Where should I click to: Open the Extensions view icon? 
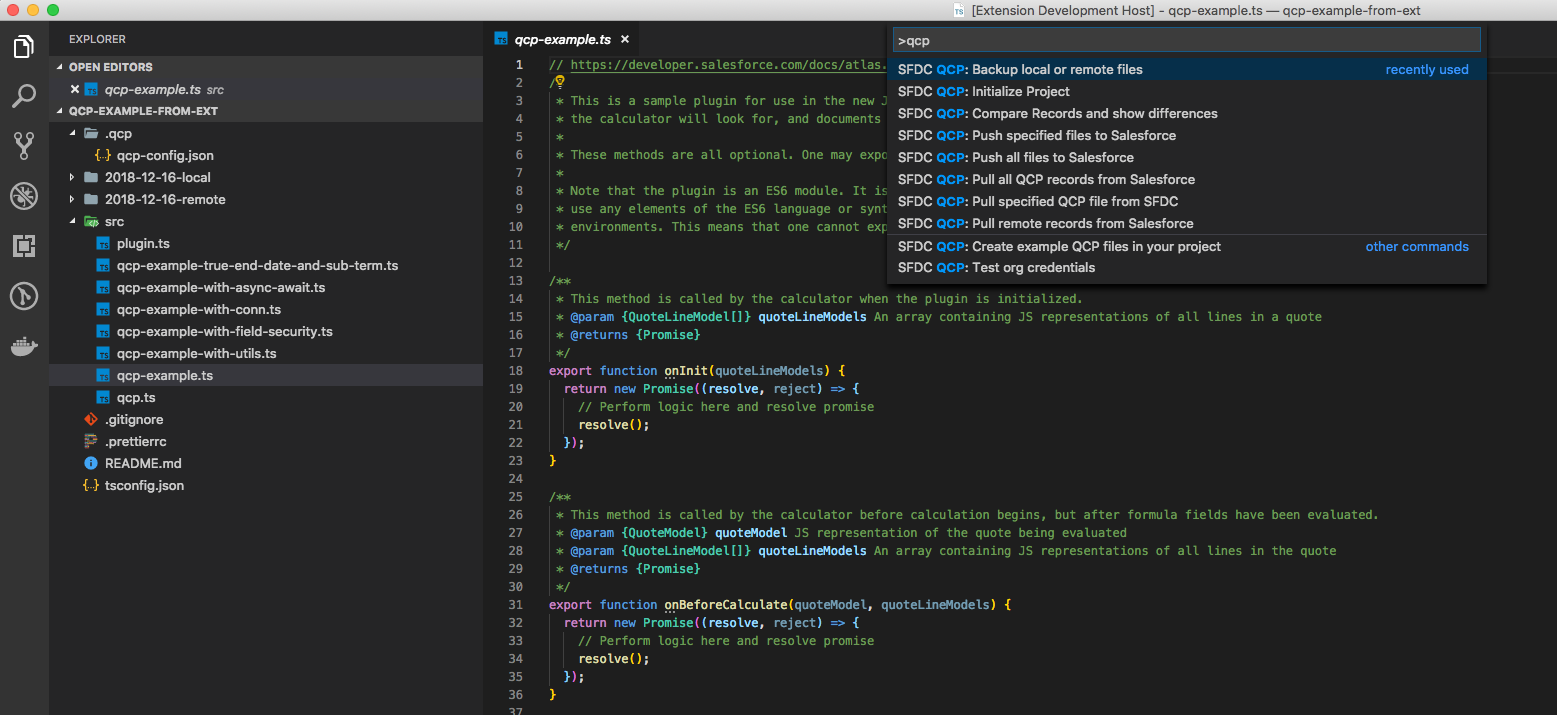pos(24,246)
